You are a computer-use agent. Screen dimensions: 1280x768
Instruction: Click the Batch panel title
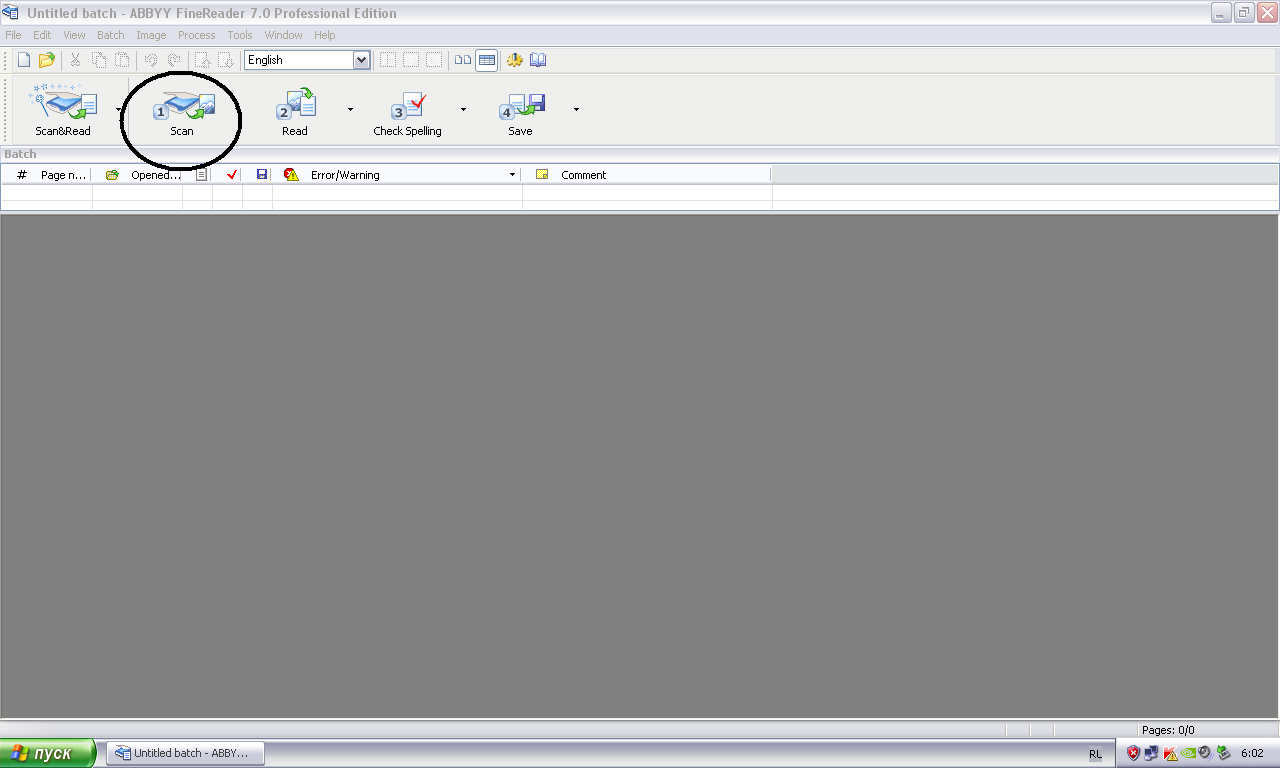[x=20, y=154]
